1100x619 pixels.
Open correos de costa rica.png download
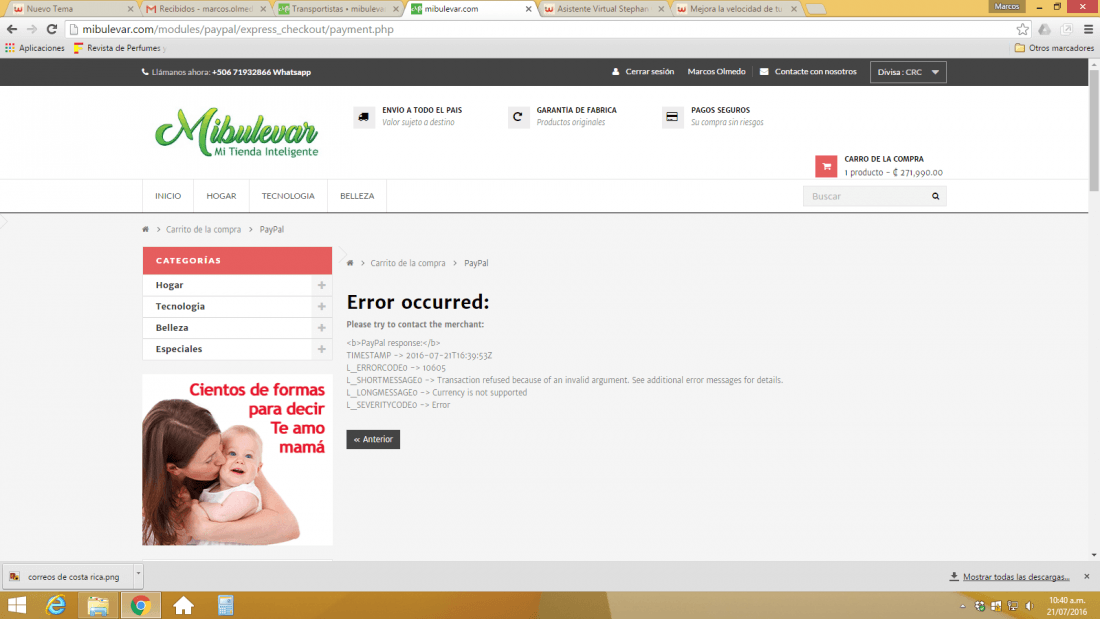click(x=68, y=577)
